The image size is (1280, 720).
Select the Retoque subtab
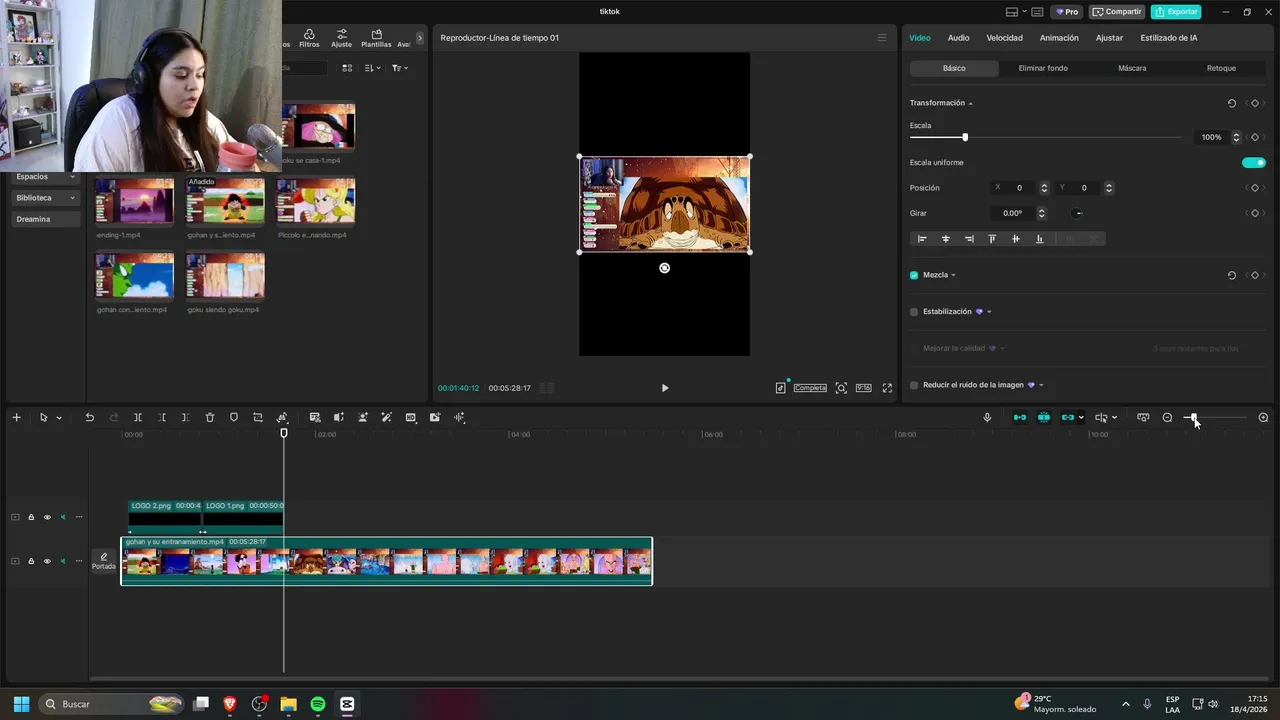click(1221, 68)
